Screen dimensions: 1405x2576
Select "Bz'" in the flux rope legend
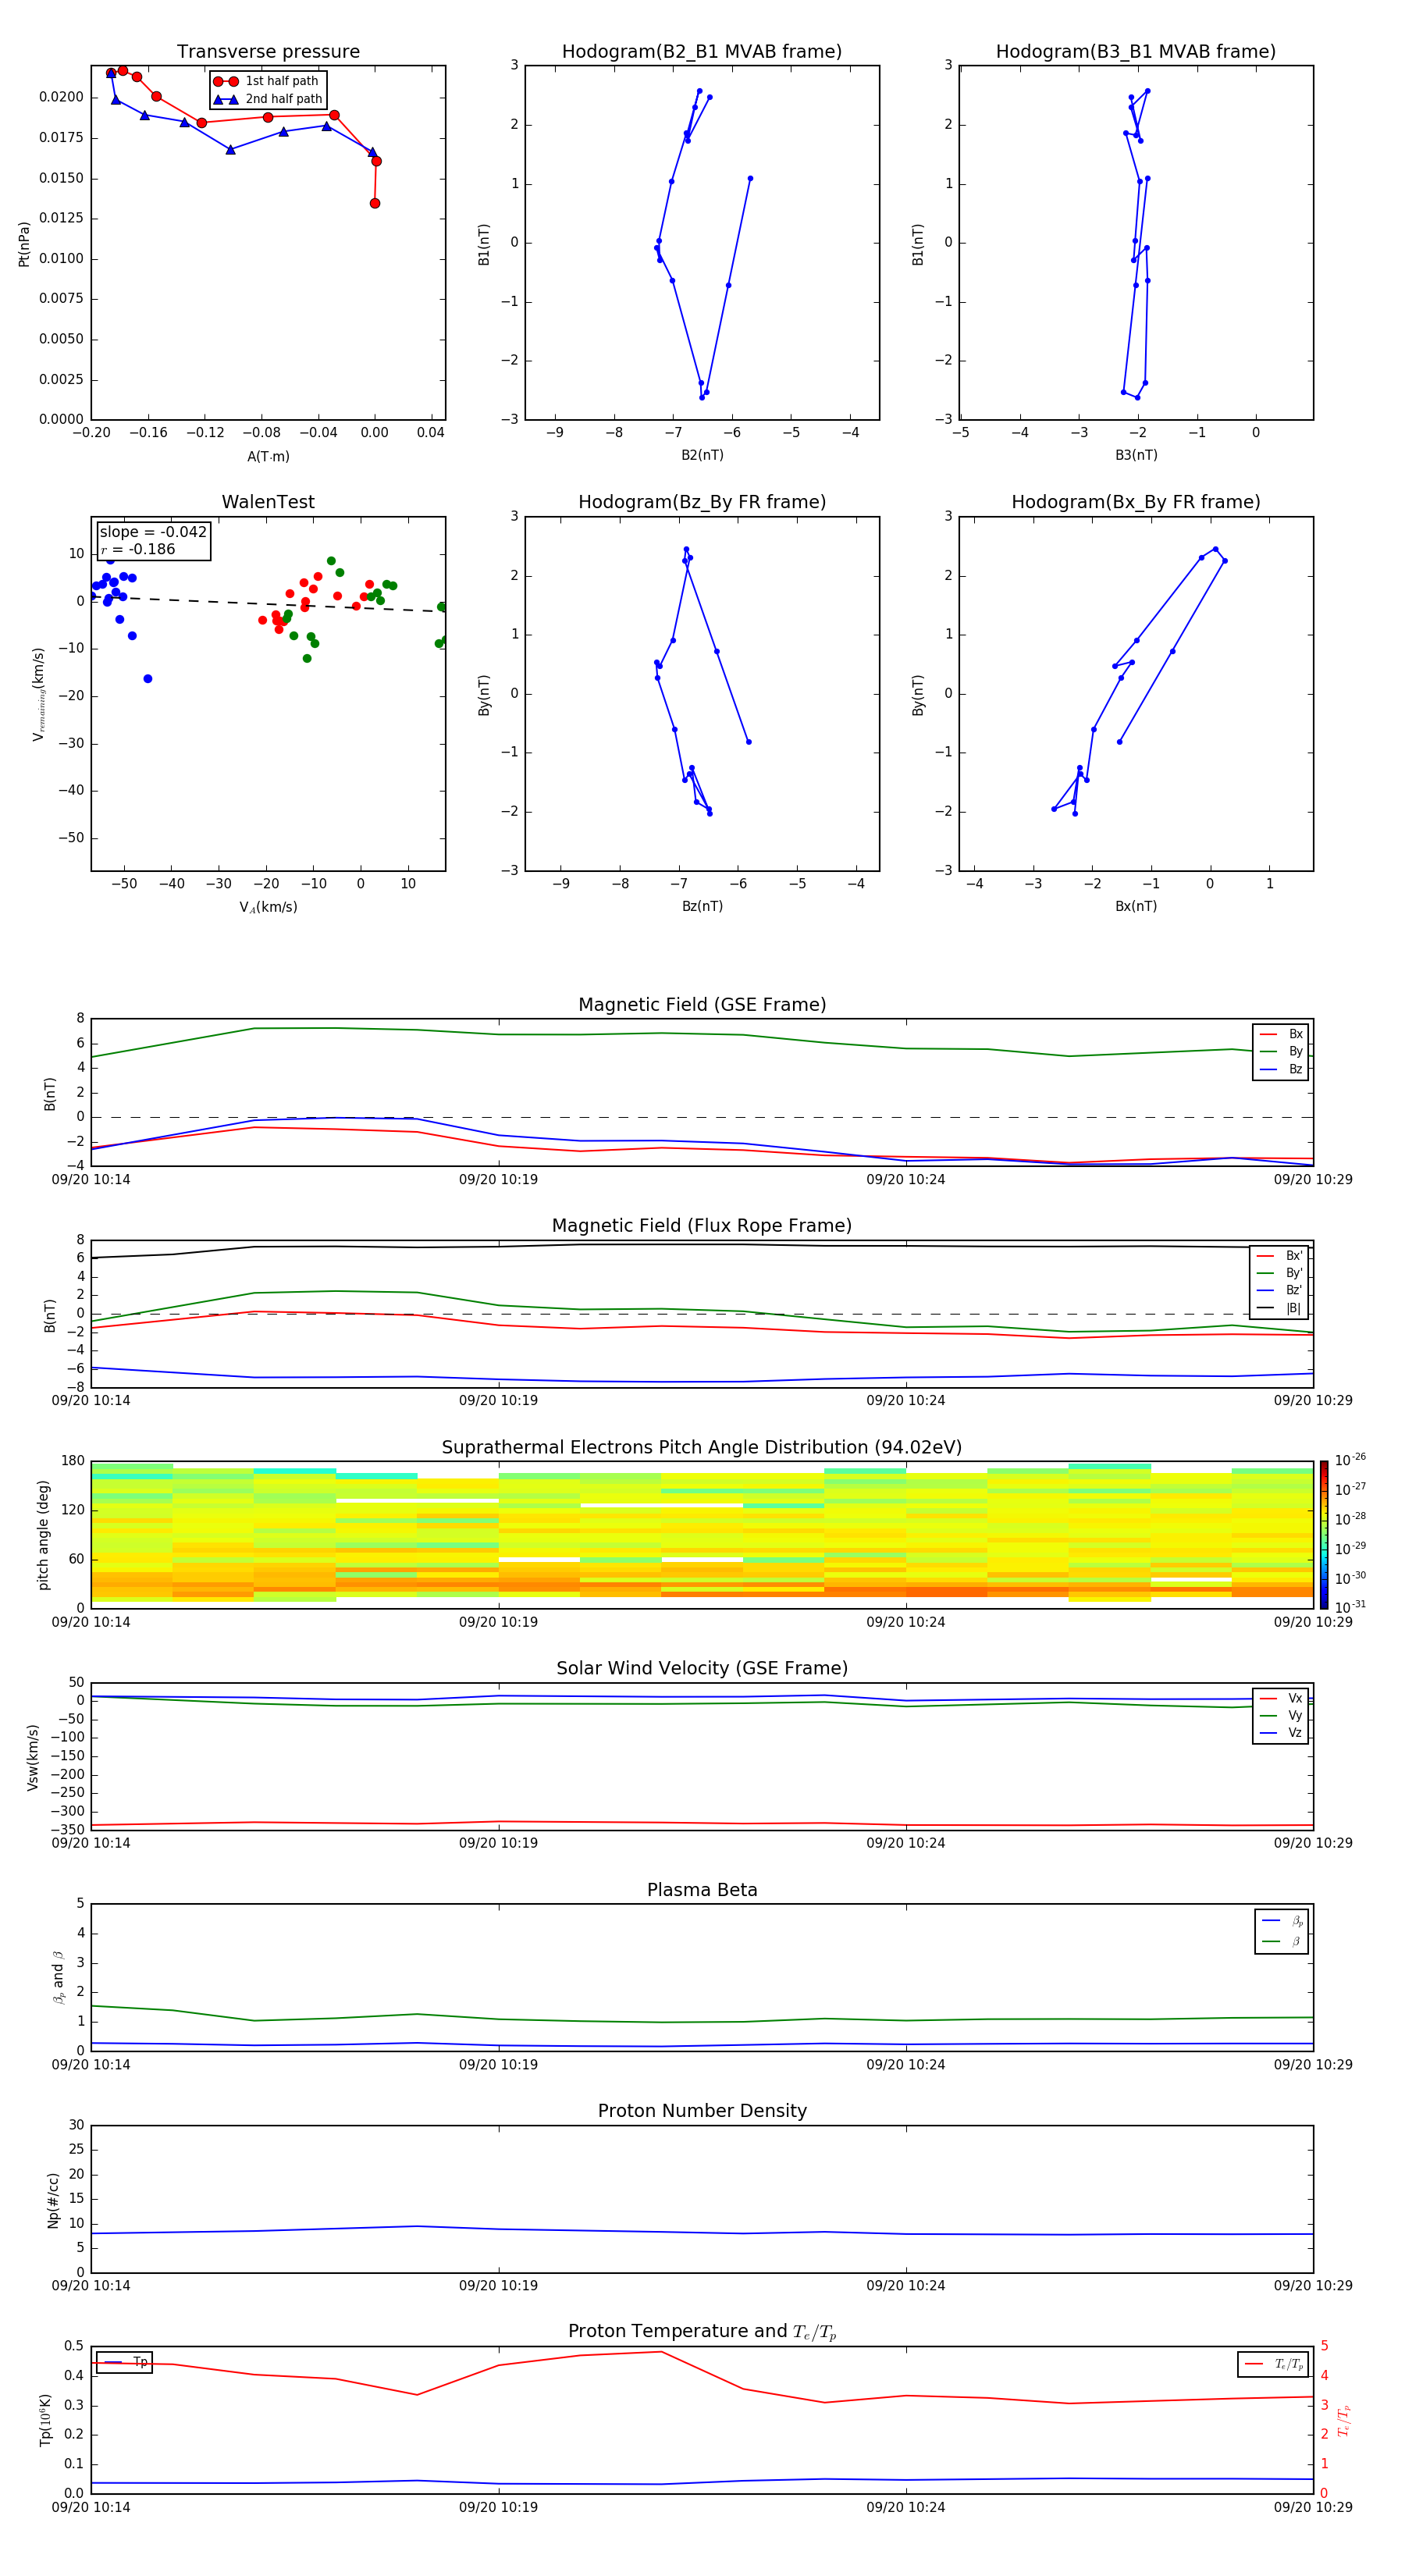pyautogui.click(x=1280, y=1290)
